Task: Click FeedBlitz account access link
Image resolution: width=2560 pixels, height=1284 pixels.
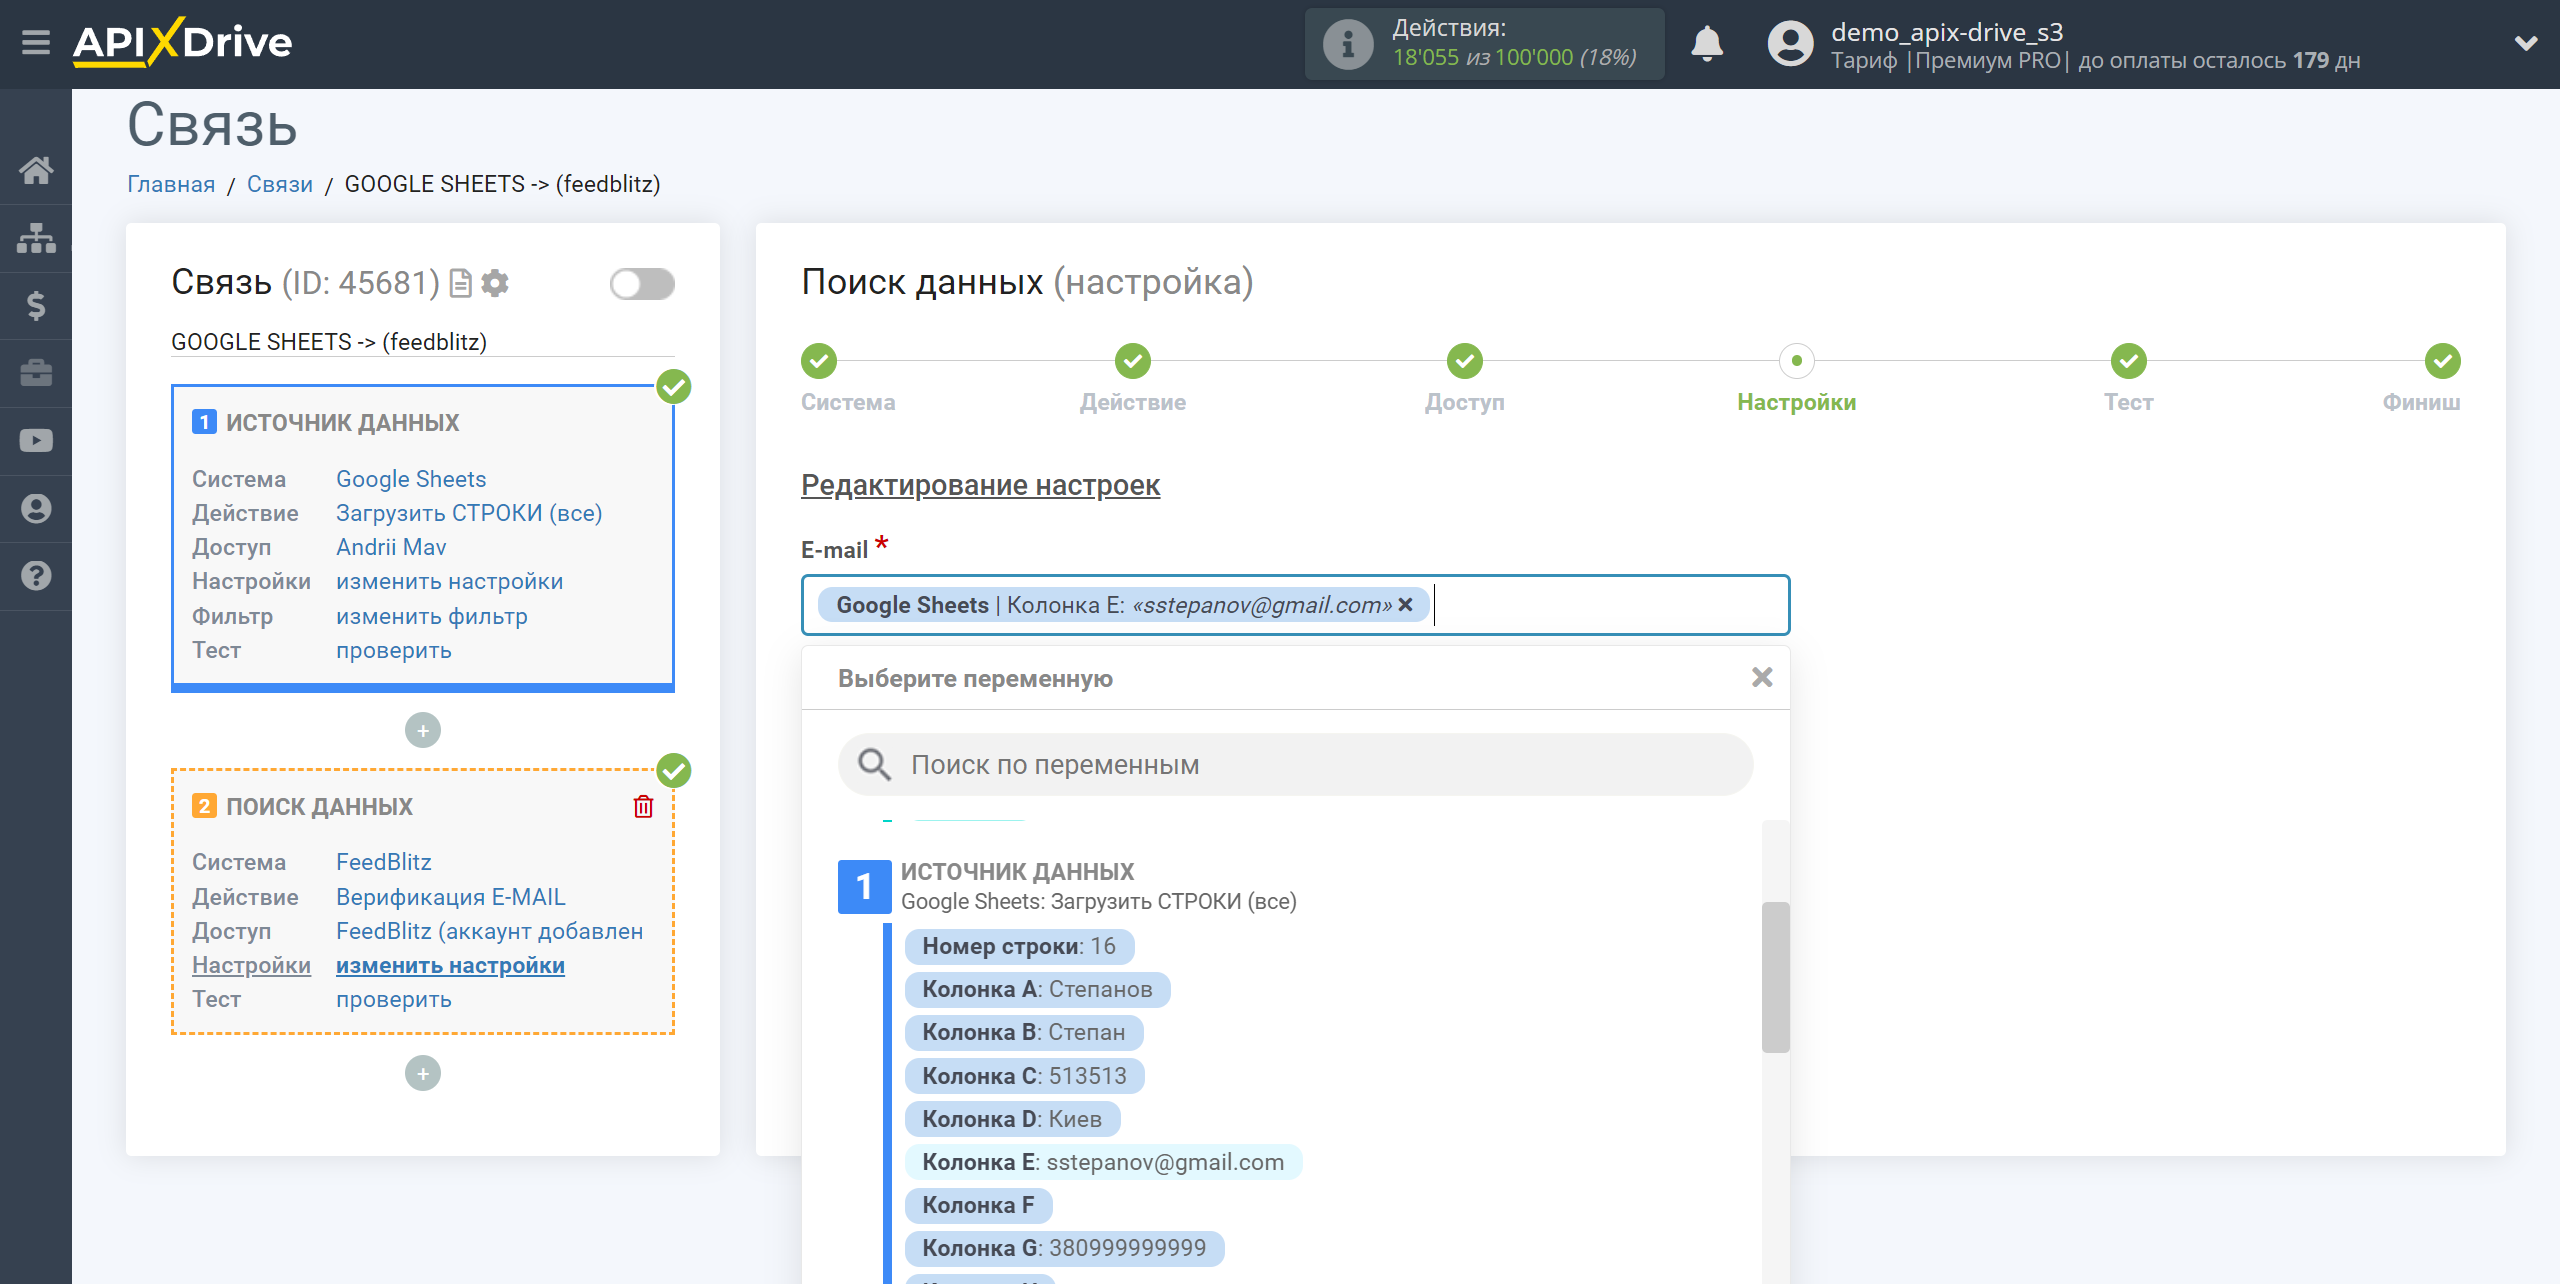Action: (x=490, y=931)
